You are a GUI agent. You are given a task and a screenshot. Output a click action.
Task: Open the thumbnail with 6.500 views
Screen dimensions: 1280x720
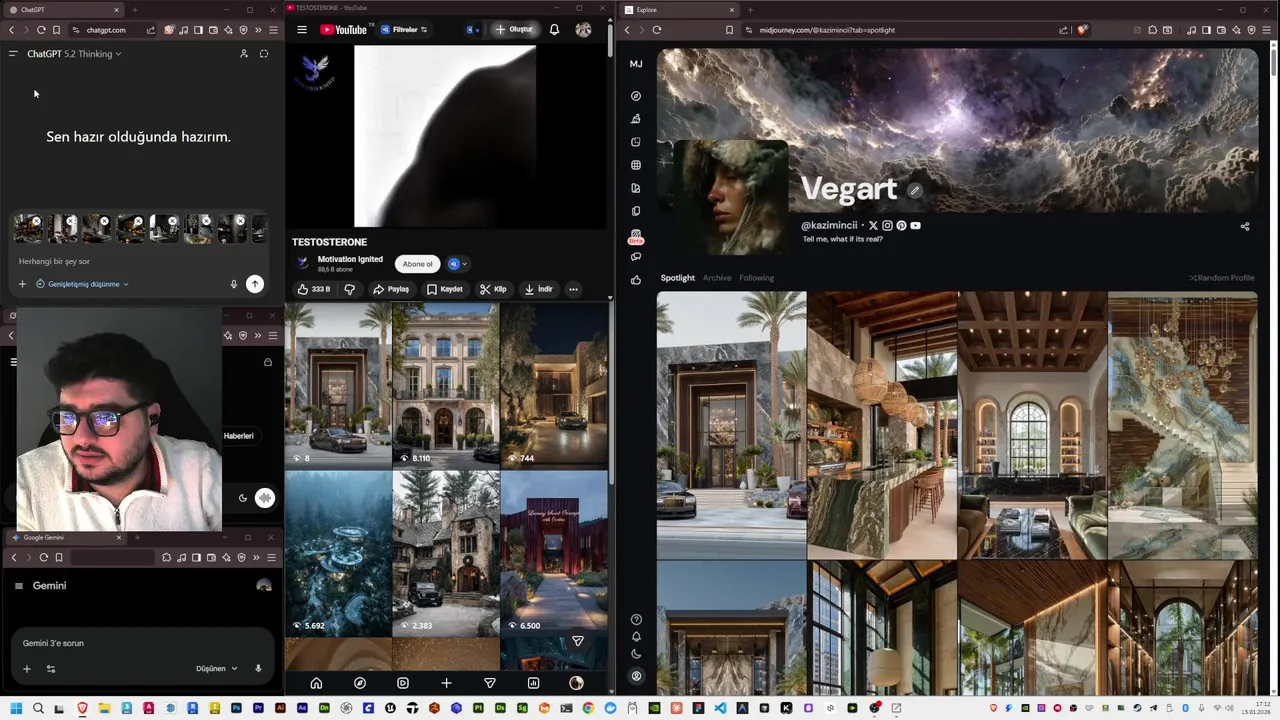click(554, 554)
